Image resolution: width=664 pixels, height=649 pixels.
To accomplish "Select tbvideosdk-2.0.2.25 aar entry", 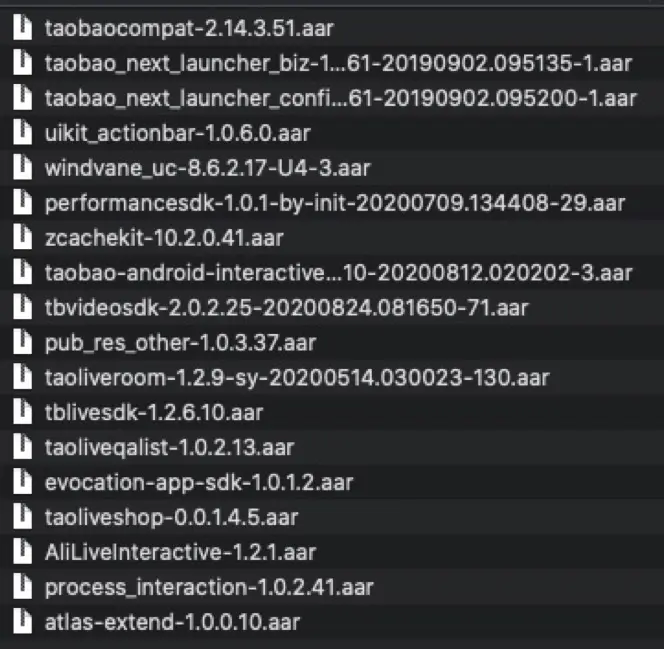I will click(x=286, y=308).
